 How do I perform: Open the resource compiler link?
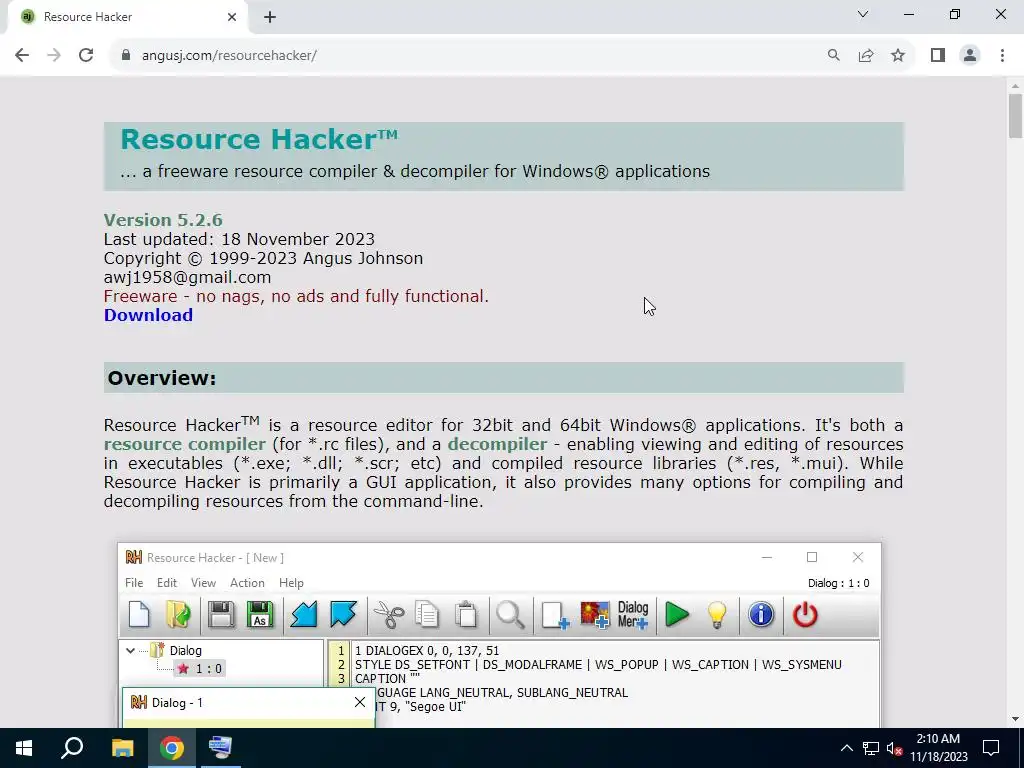185,444
